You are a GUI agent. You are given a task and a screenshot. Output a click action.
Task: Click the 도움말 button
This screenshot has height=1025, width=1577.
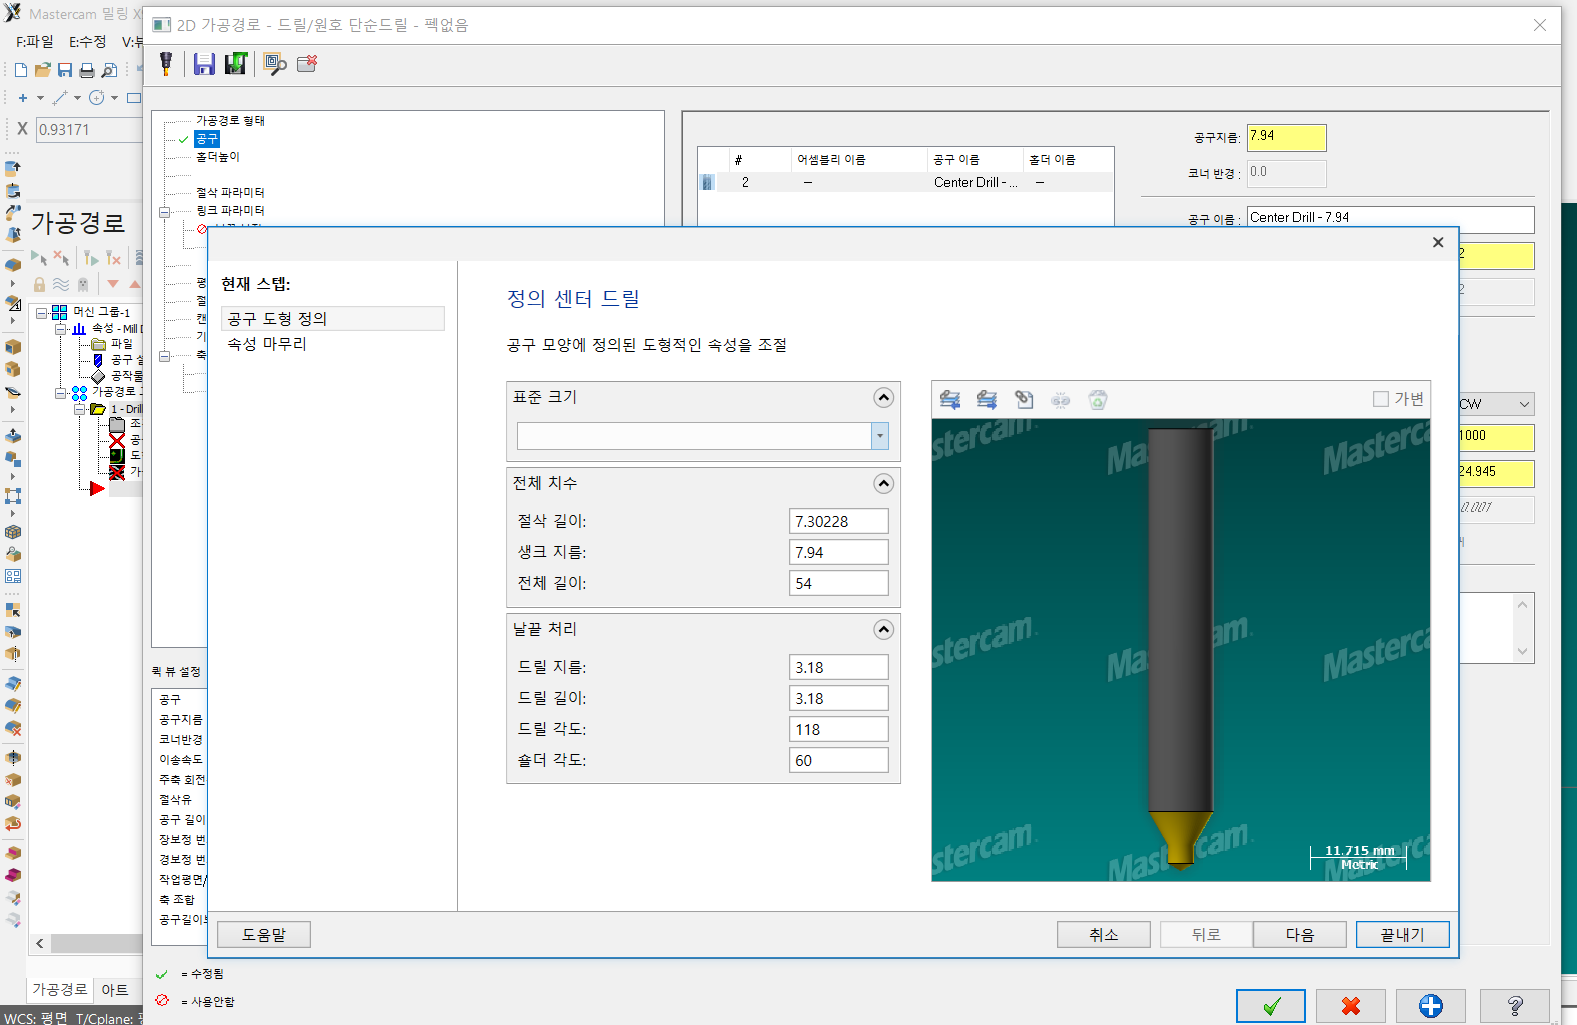(264, 934)
